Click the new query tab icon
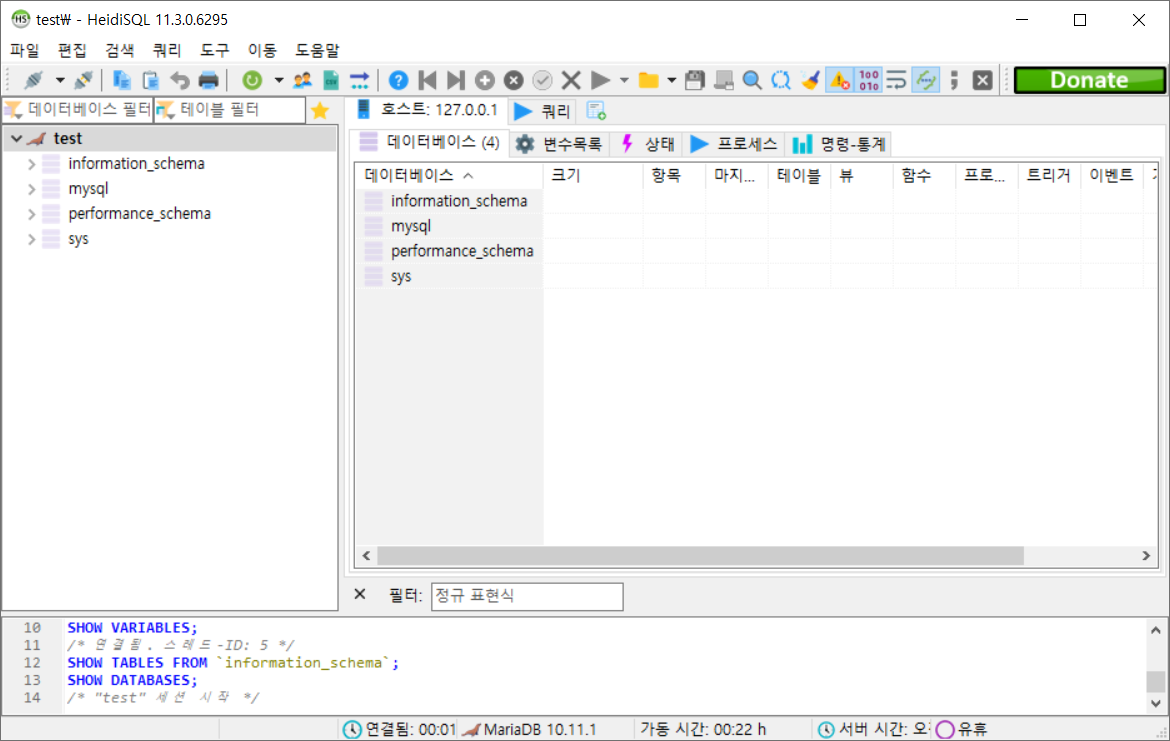 pos(596,110)
